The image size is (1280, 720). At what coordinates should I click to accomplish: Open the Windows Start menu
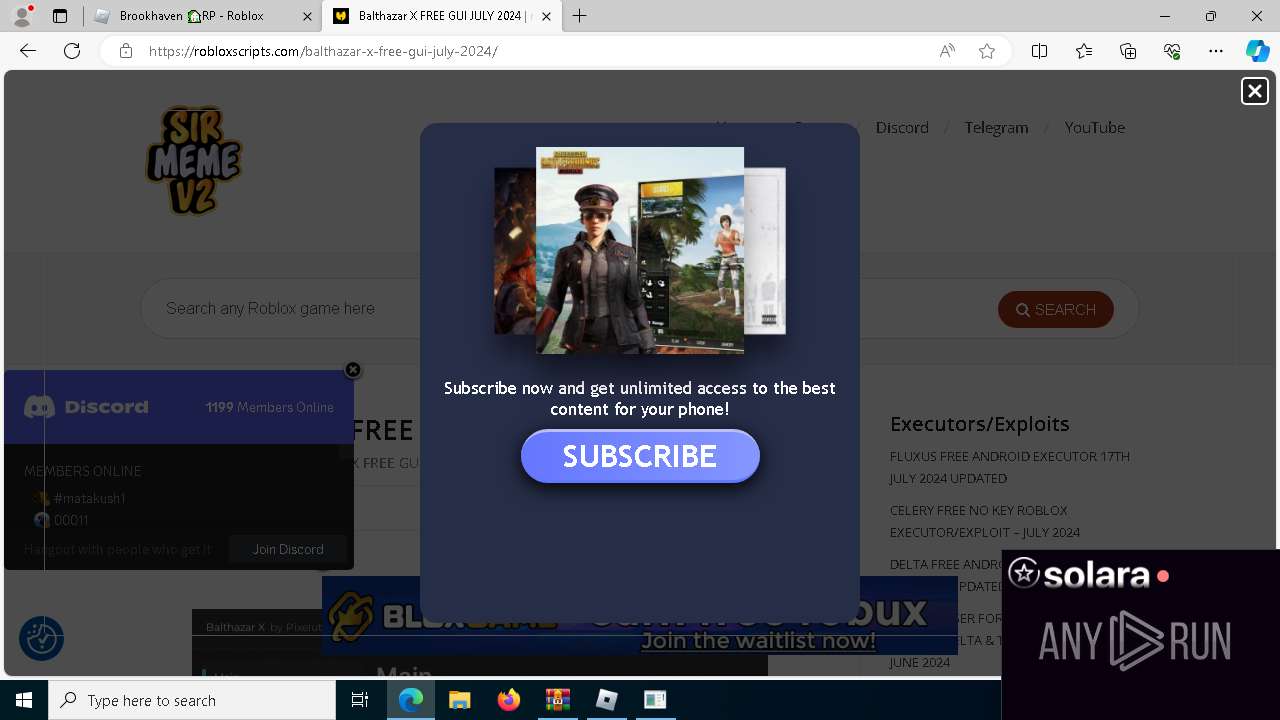tap(24, 700)
